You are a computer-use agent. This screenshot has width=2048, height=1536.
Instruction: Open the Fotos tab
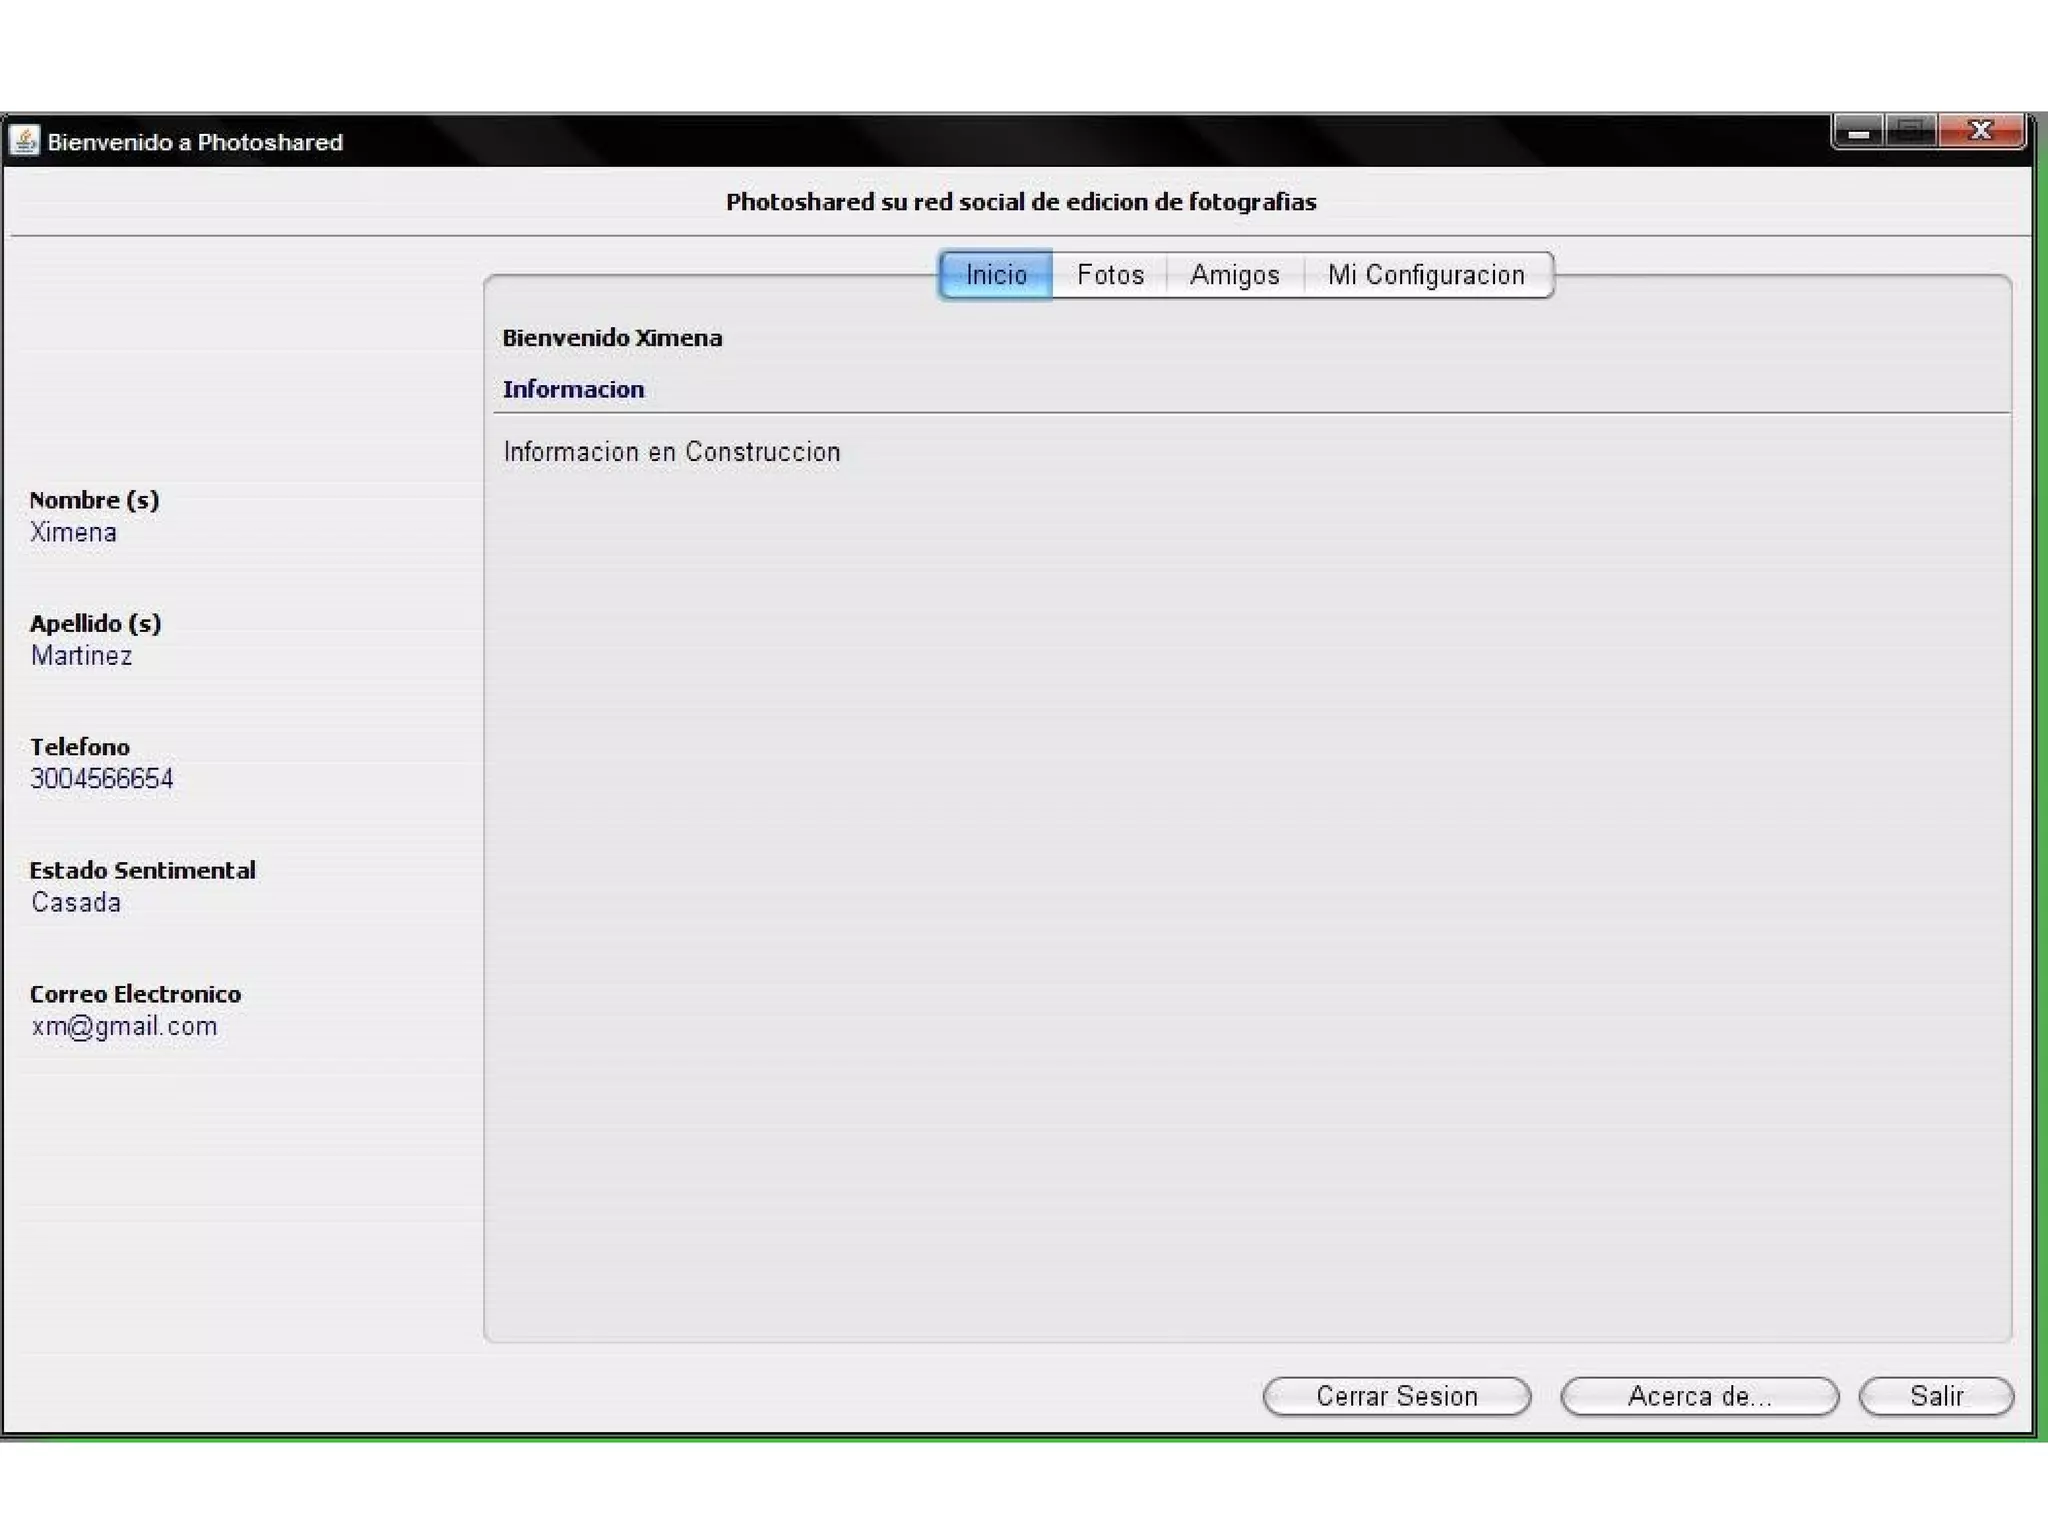coord(1110,275)
